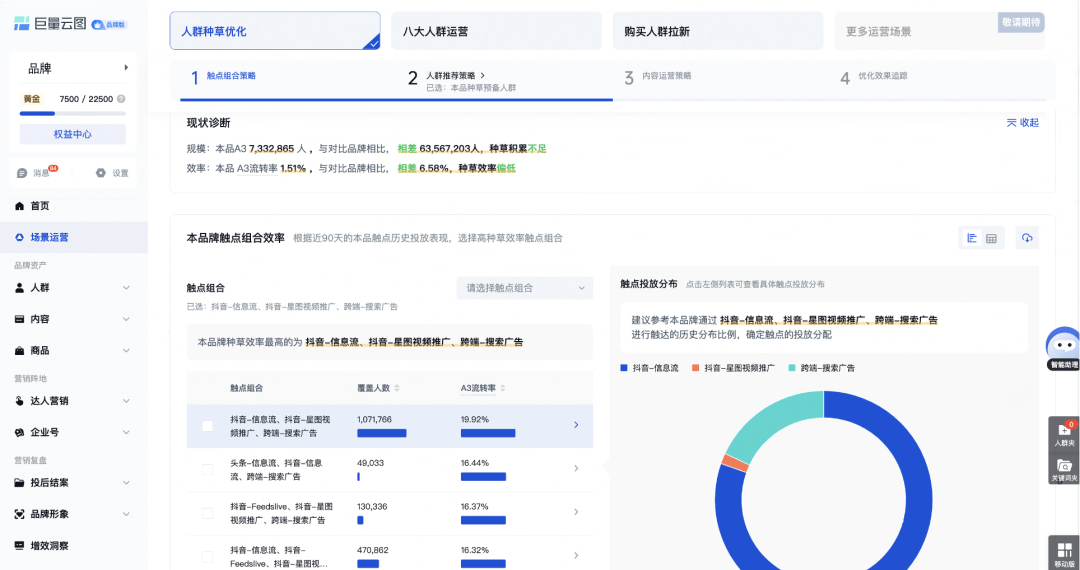Sort by A3流转率 column arrows
The height and width of the screenshot is (570, 1080).
point(502,388)
